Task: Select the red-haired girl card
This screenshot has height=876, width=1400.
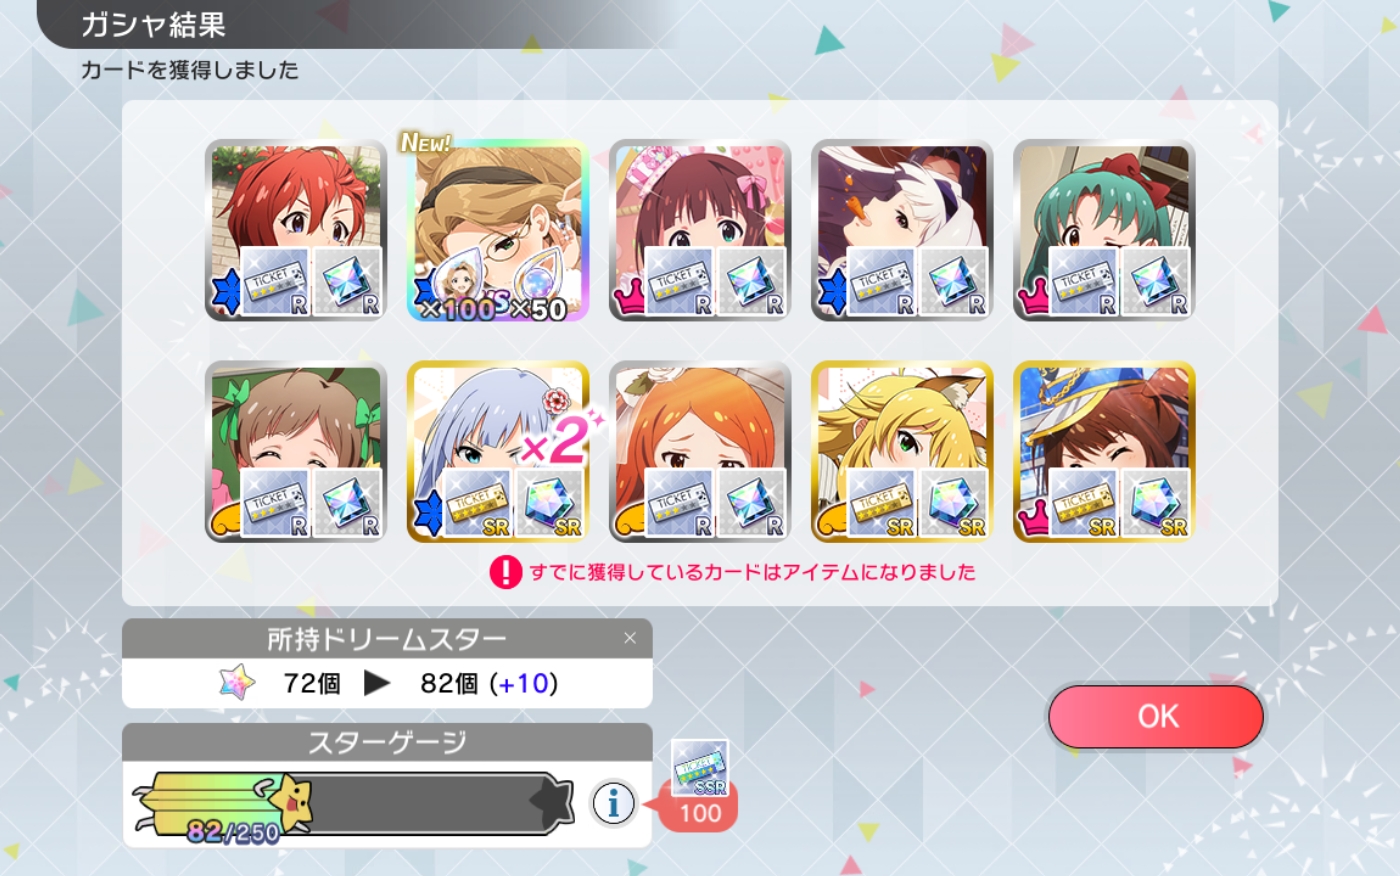Action: pyautogui.click(x=296, y=231)
